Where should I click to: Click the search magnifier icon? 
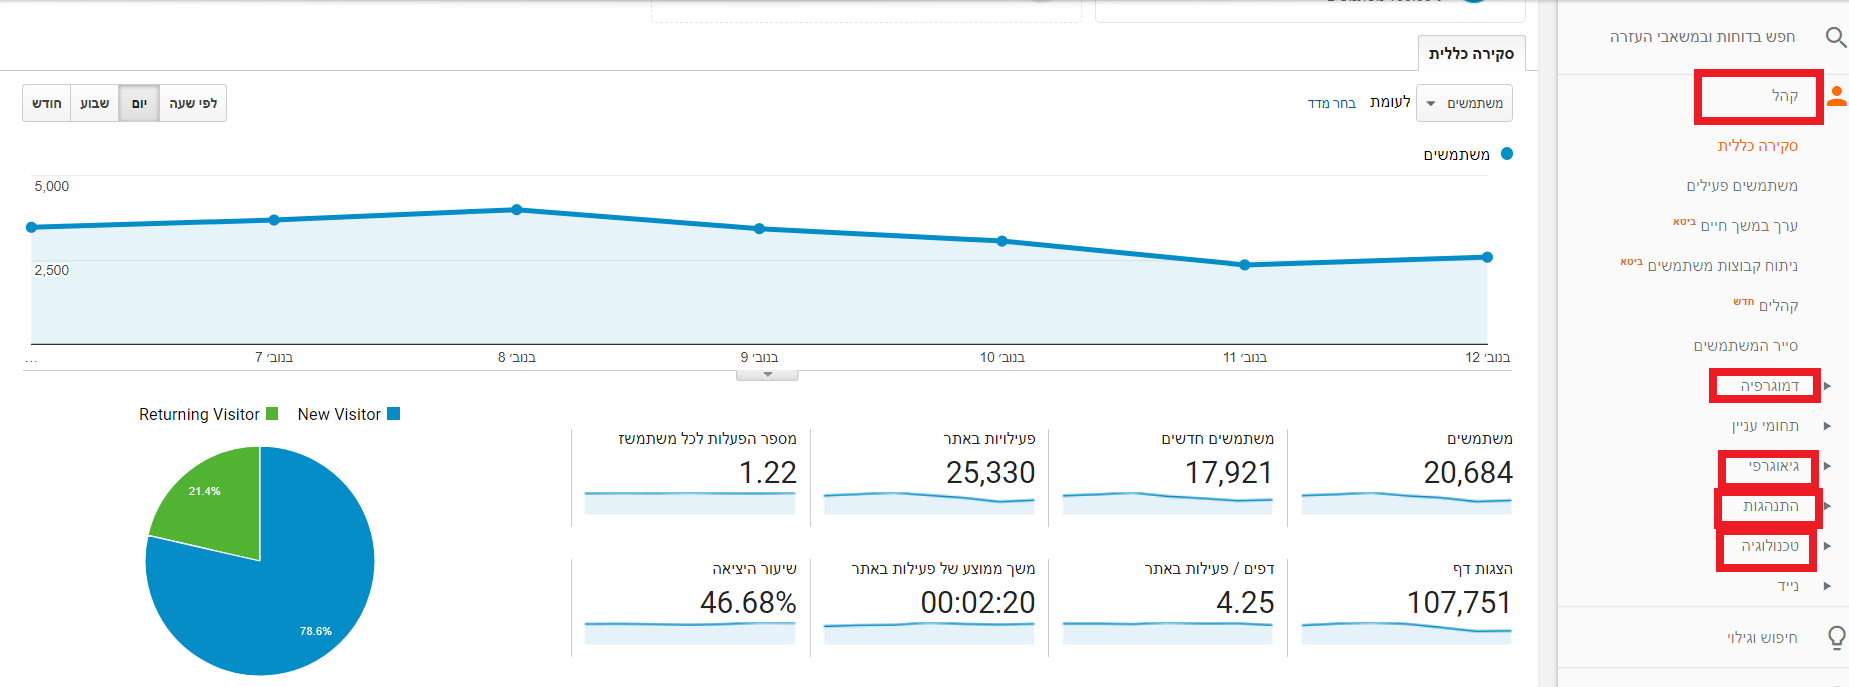[1836, 37]
